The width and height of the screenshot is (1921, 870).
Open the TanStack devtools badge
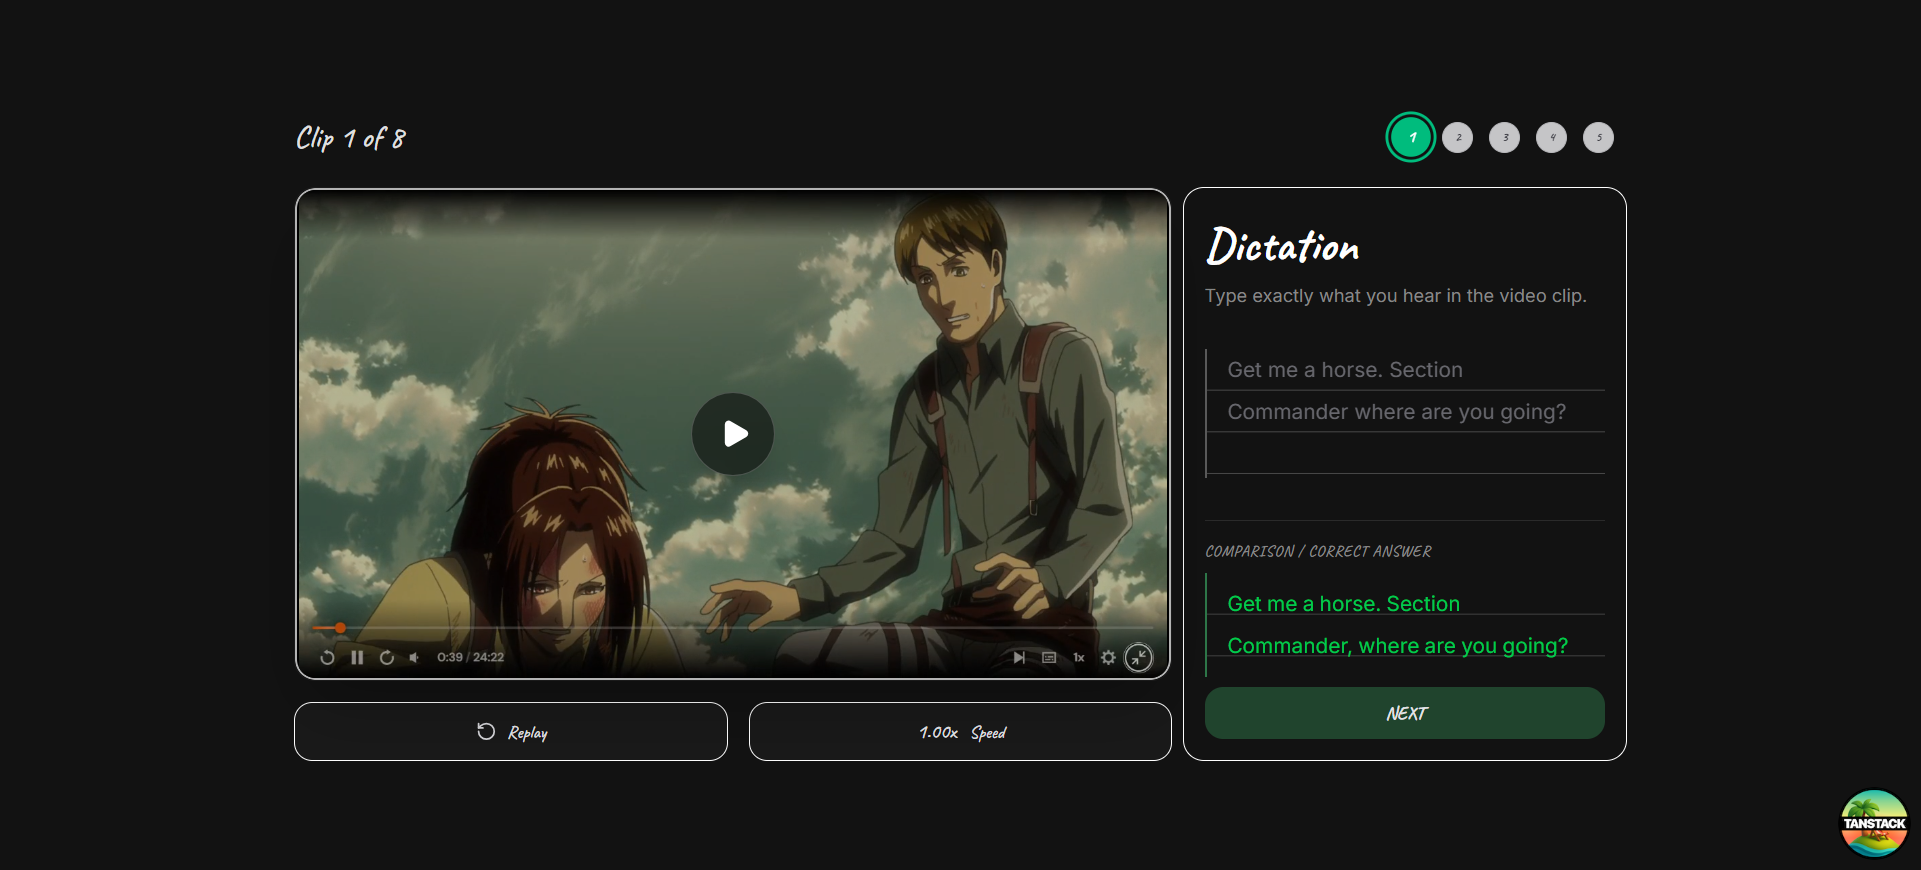[1875, 824]
